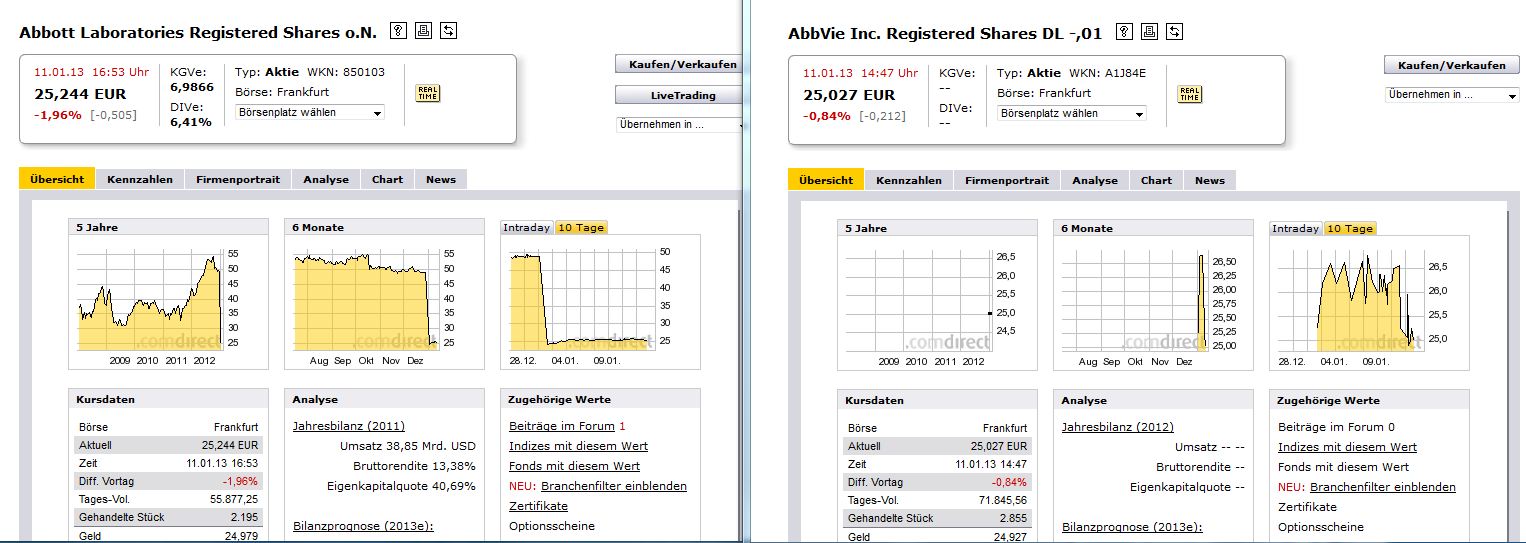
Task: Open Jahresbilanz (2011) link in Abbott window
Action: 349,426
